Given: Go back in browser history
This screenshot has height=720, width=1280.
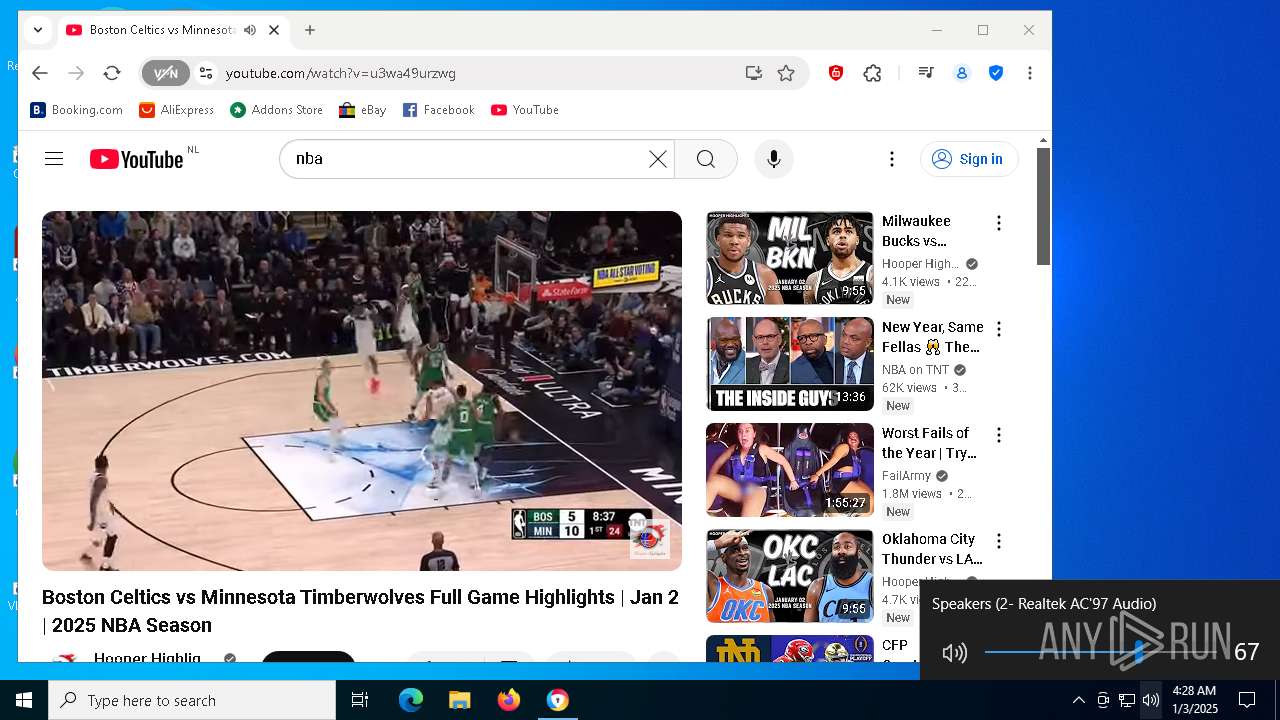Looking at the screenshot, I should [40, 73].
